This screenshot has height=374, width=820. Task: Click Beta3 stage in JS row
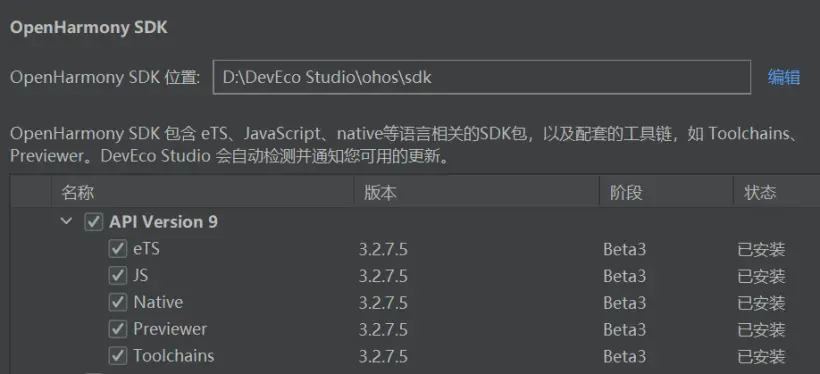(x=624, y=276)
